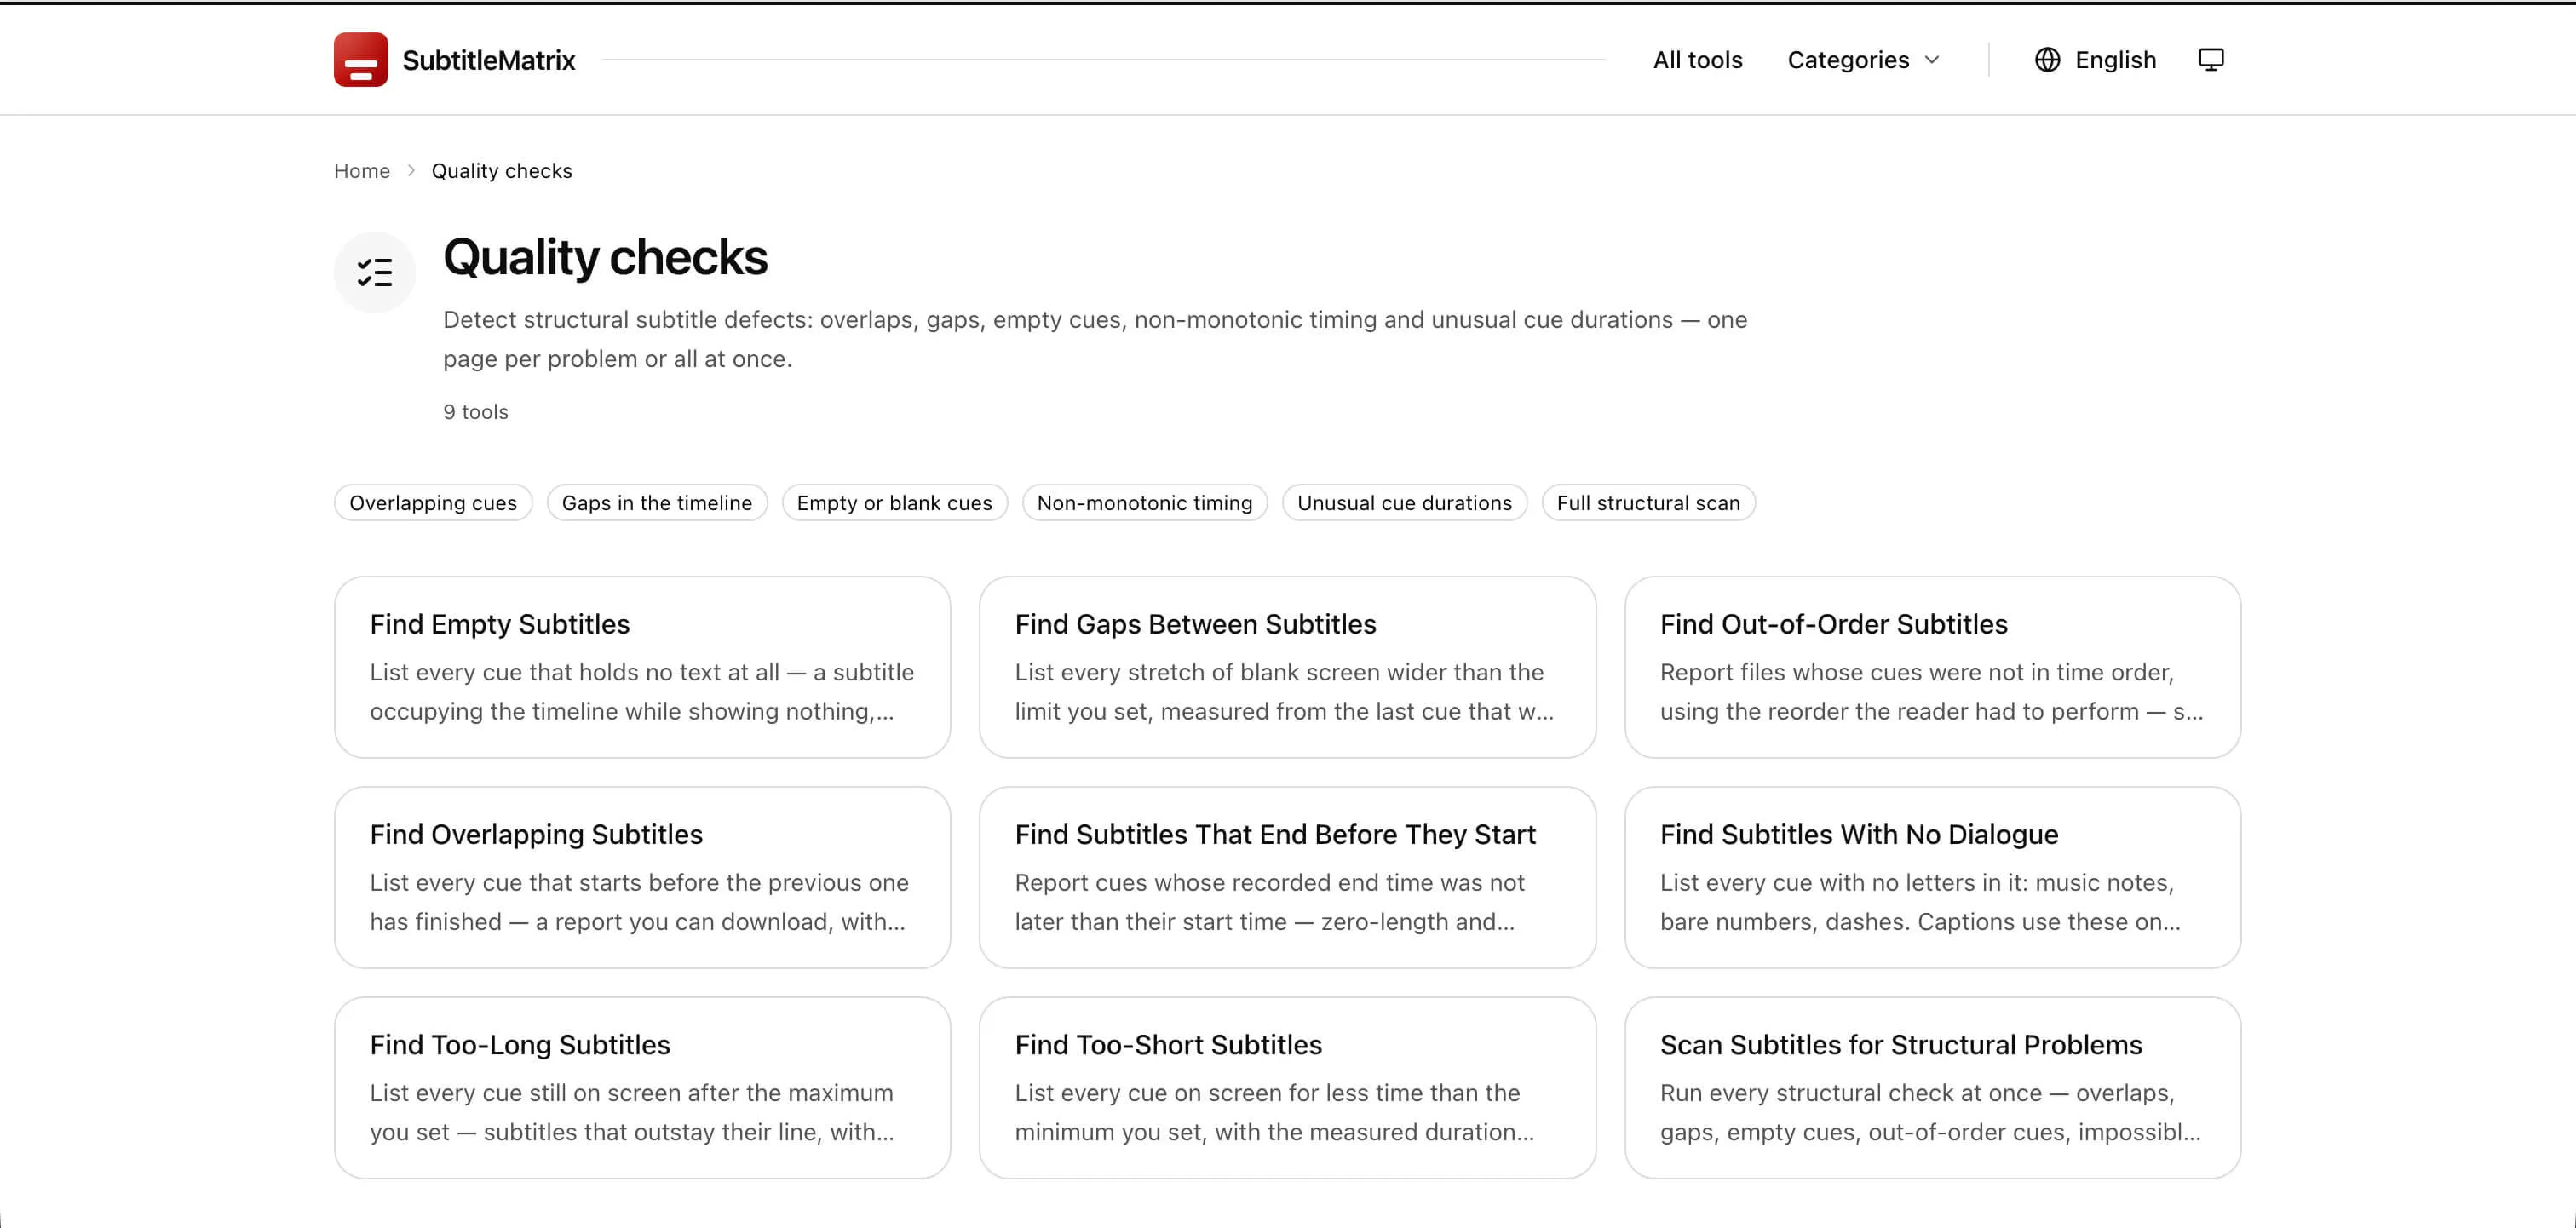Select the Non-monotonic timing chip
The image size is (2576, 1228).
[1145, 503]
